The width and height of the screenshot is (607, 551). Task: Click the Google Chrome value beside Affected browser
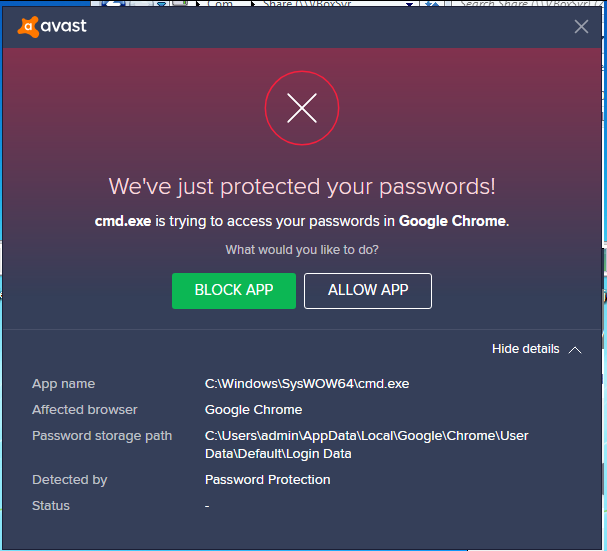pyautogui.click(x=253, y=410)
